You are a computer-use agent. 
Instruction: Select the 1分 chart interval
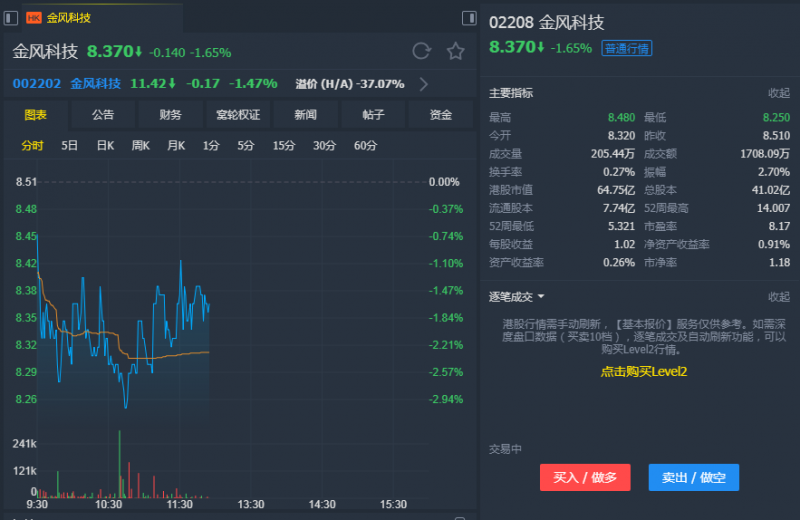click(x=211, y=145)
